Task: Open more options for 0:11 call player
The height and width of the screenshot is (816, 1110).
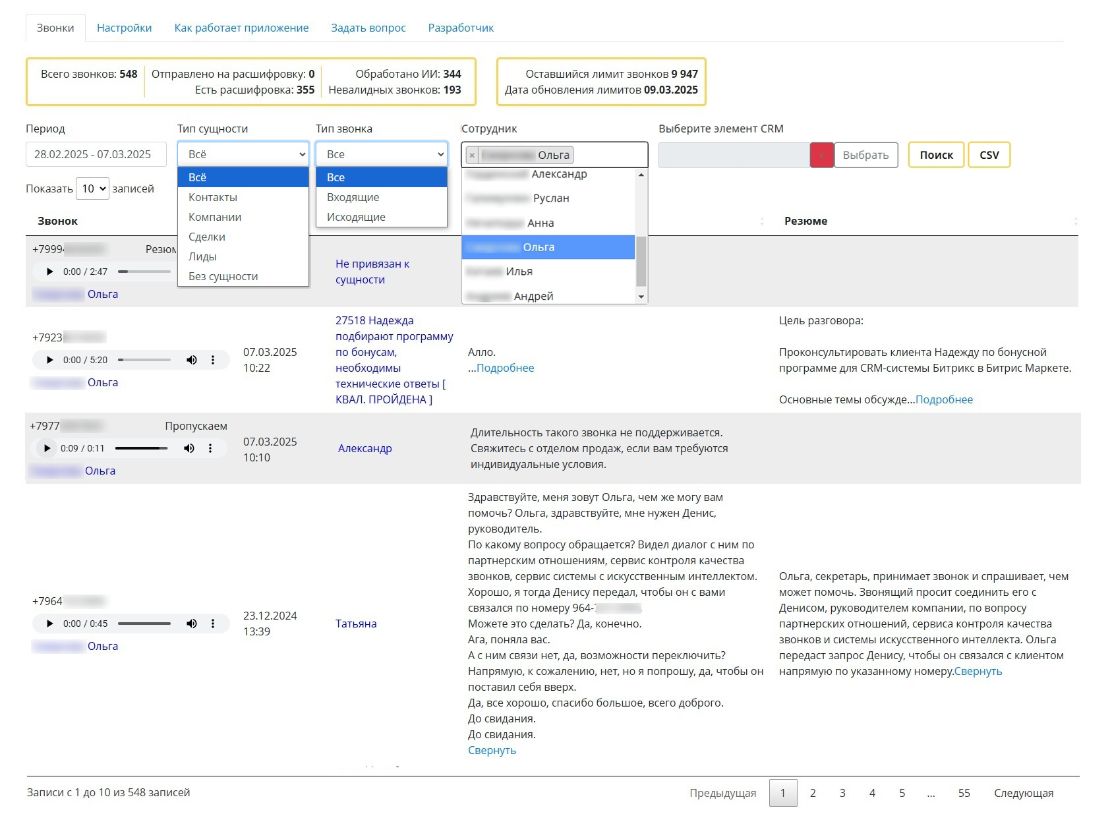Action: click(x=210, y=449)
